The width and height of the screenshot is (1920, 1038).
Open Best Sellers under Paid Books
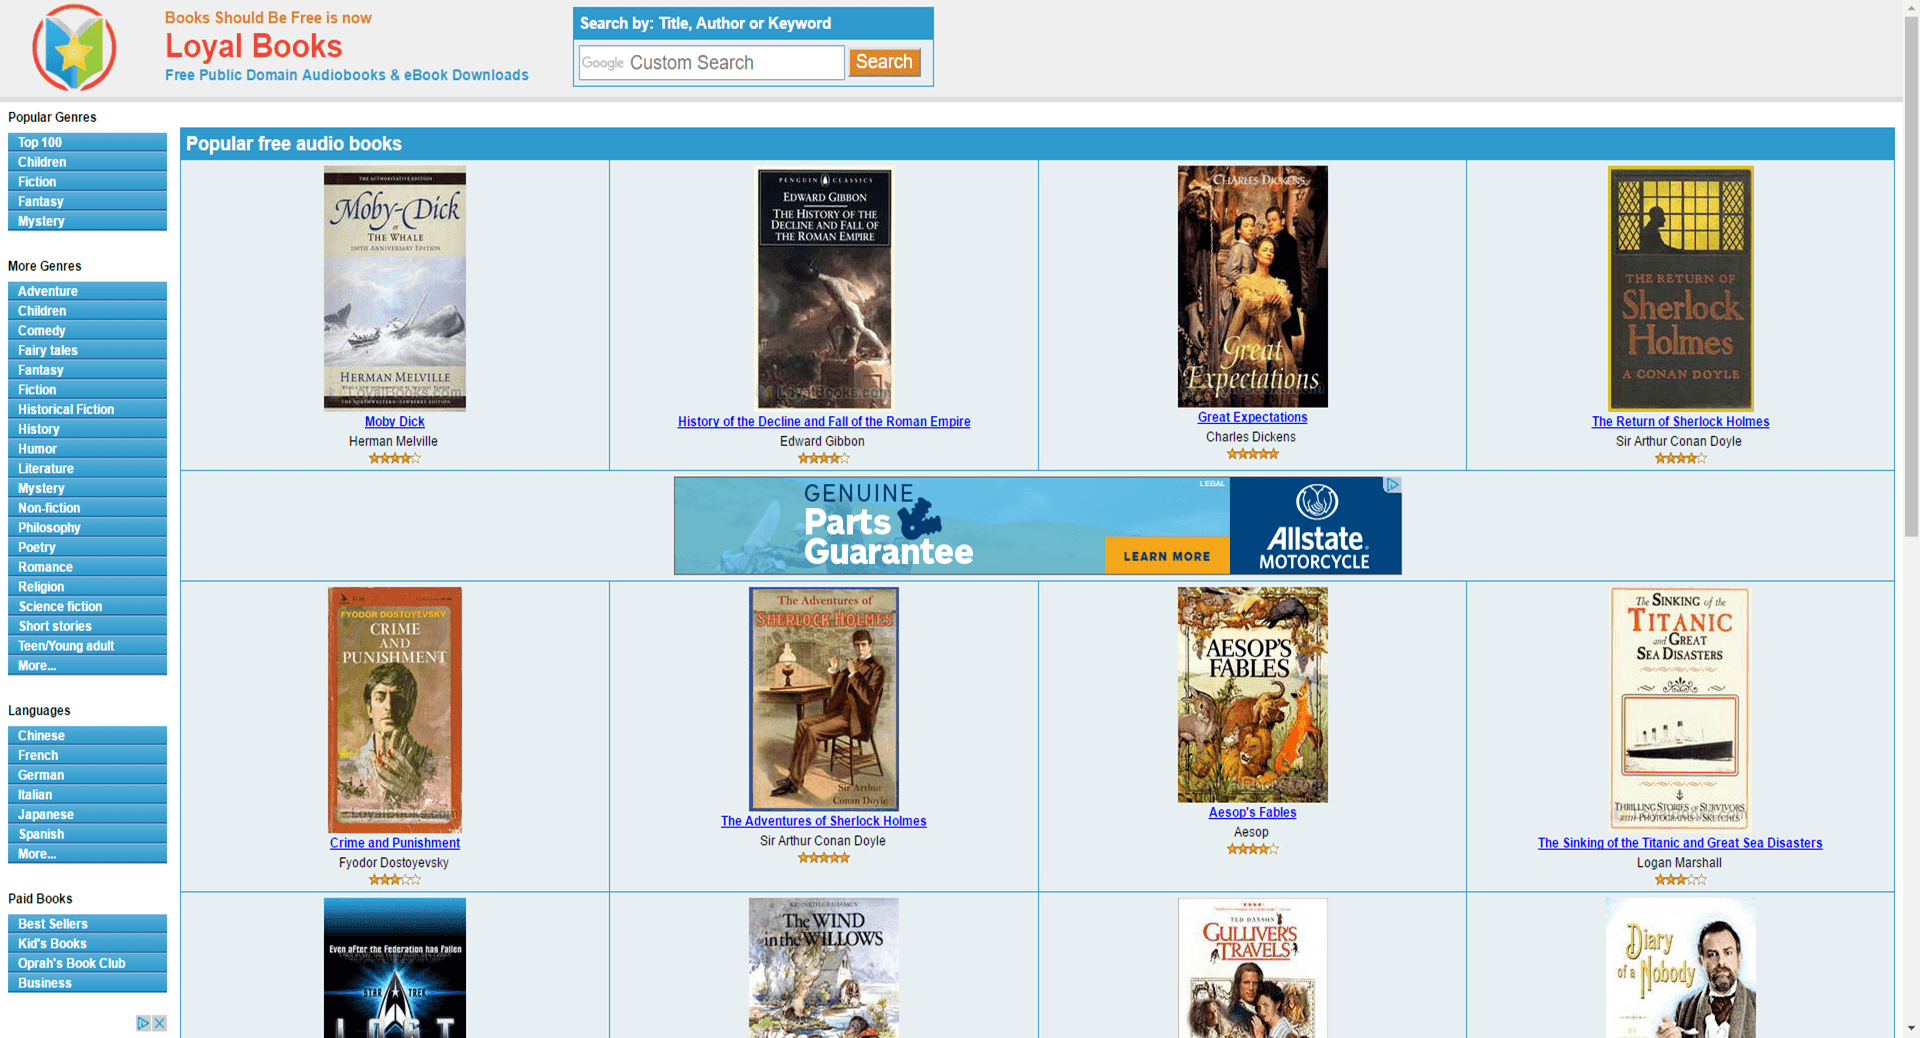click(87, 923)
